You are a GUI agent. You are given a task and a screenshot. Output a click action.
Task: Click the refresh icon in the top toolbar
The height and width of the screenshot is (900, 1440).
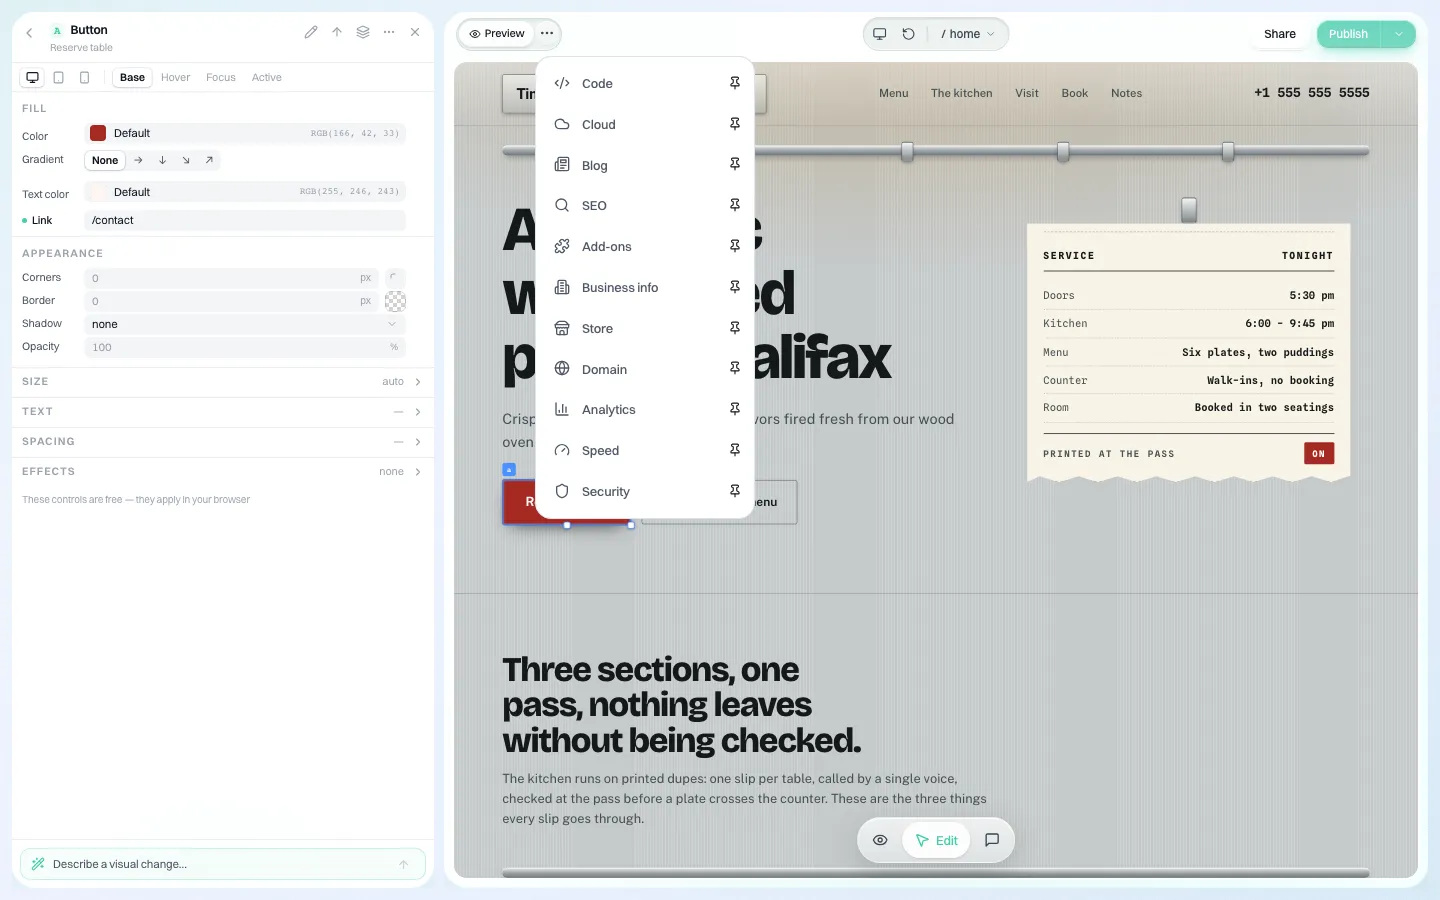(909, 34)
